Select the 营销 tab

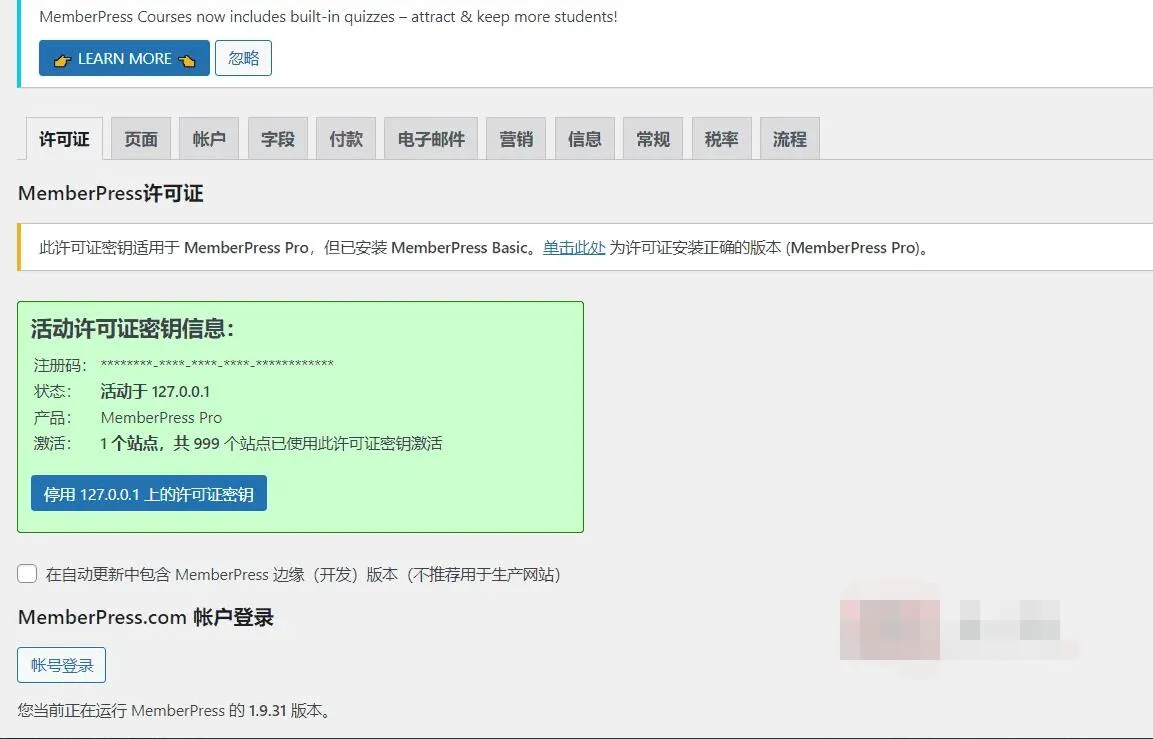(515, 139)
